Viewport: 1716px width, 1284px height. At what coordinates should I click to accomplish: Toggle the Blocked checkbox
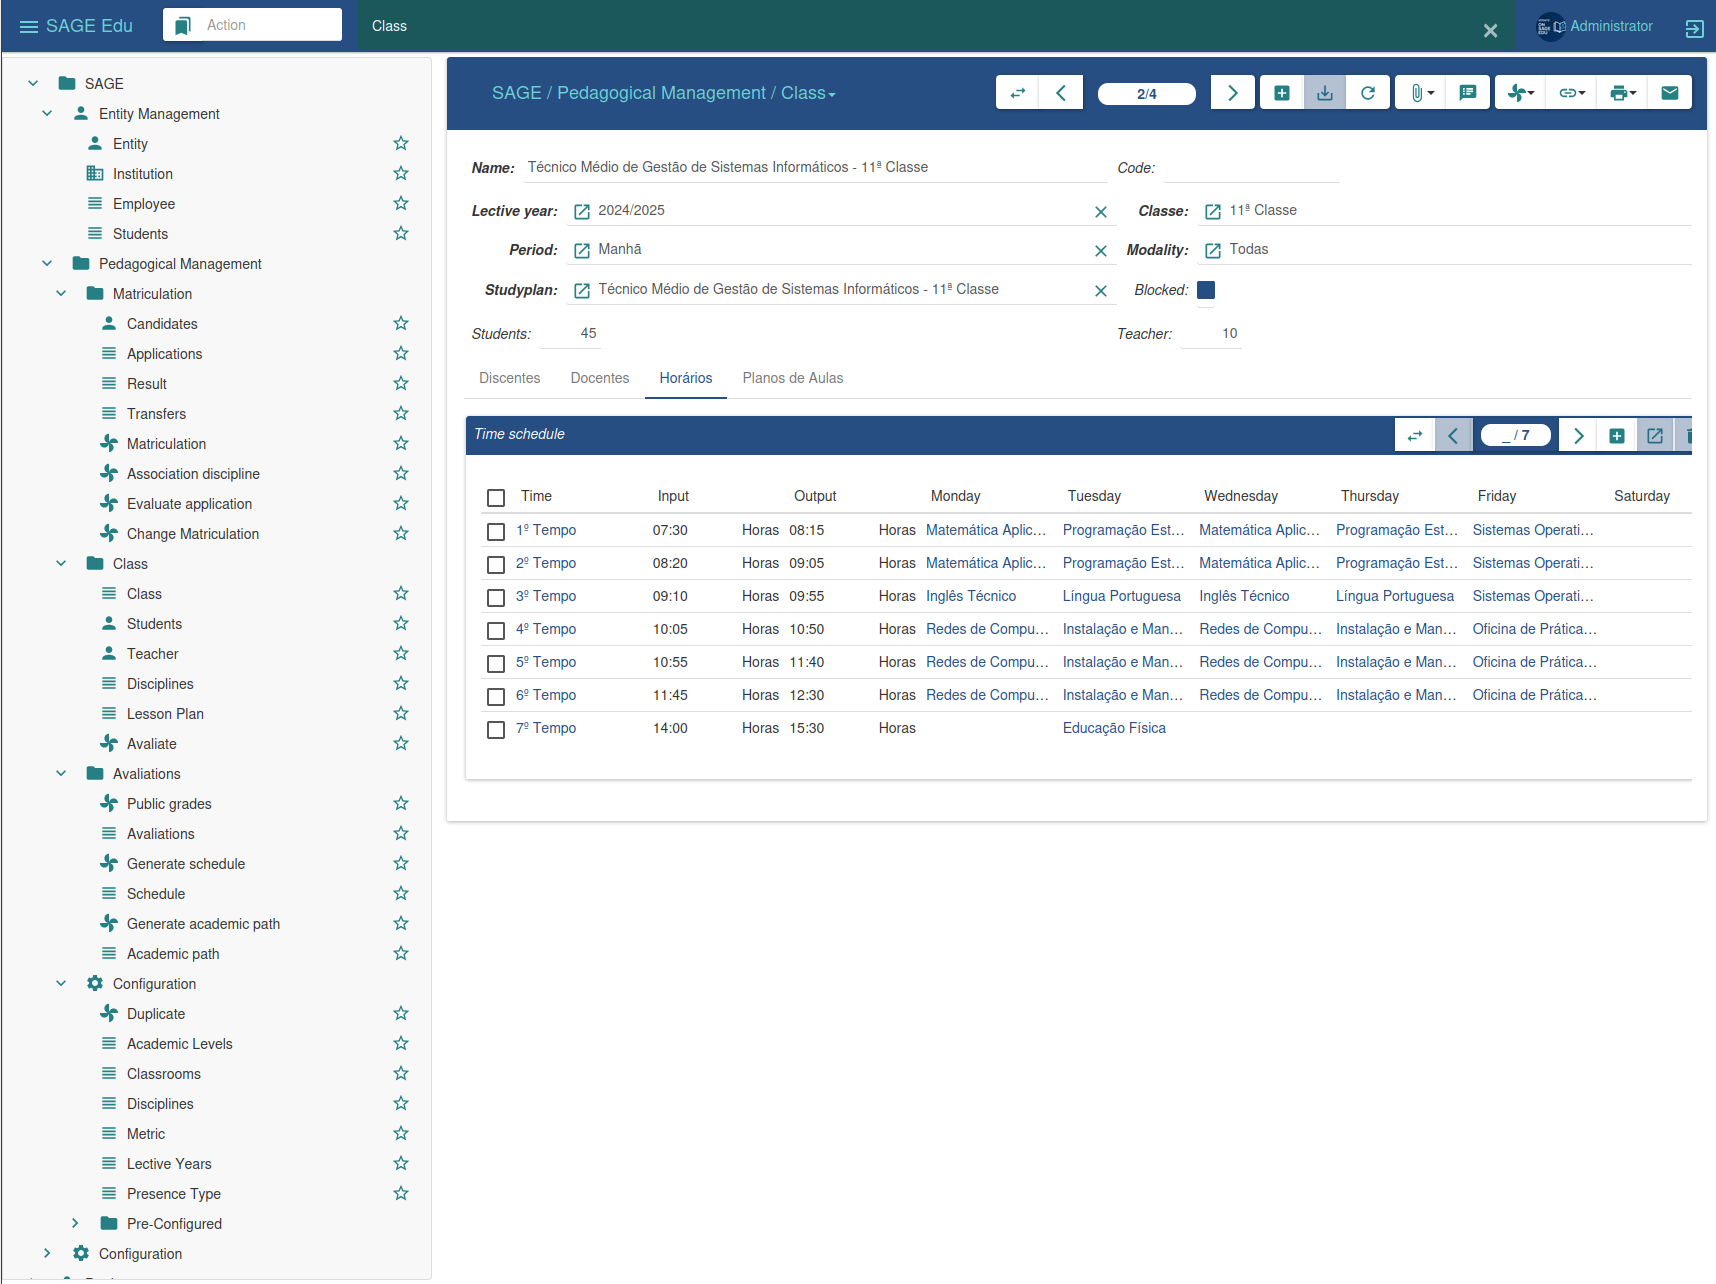point(1206,289)
